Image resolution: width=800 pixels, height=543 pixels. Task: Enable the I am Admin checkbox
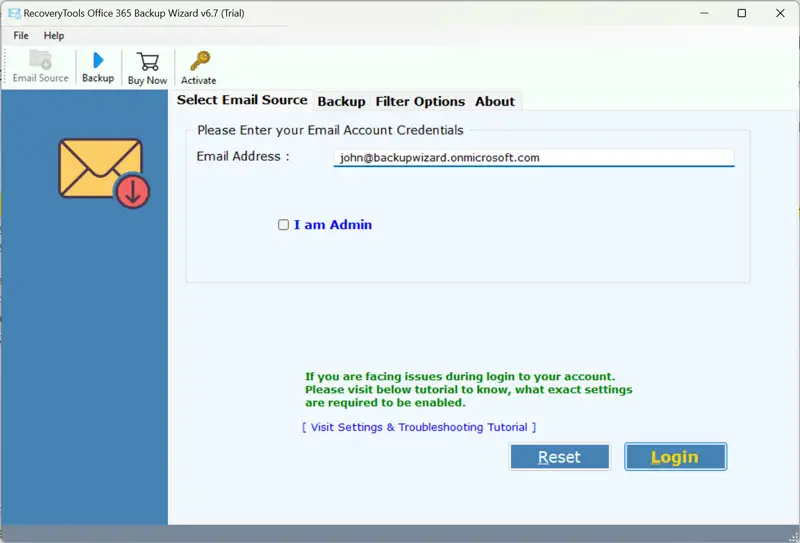click(283, 225)
